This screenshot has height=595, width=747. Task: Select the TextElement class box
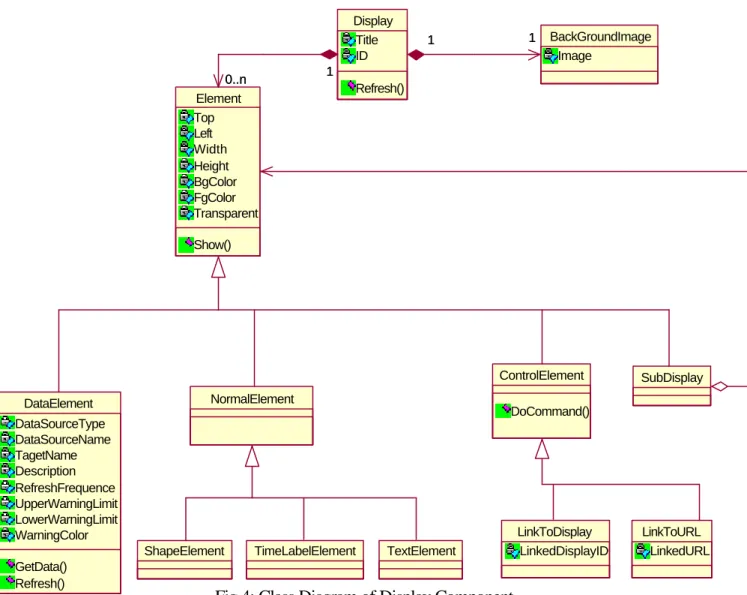point(421,560)
